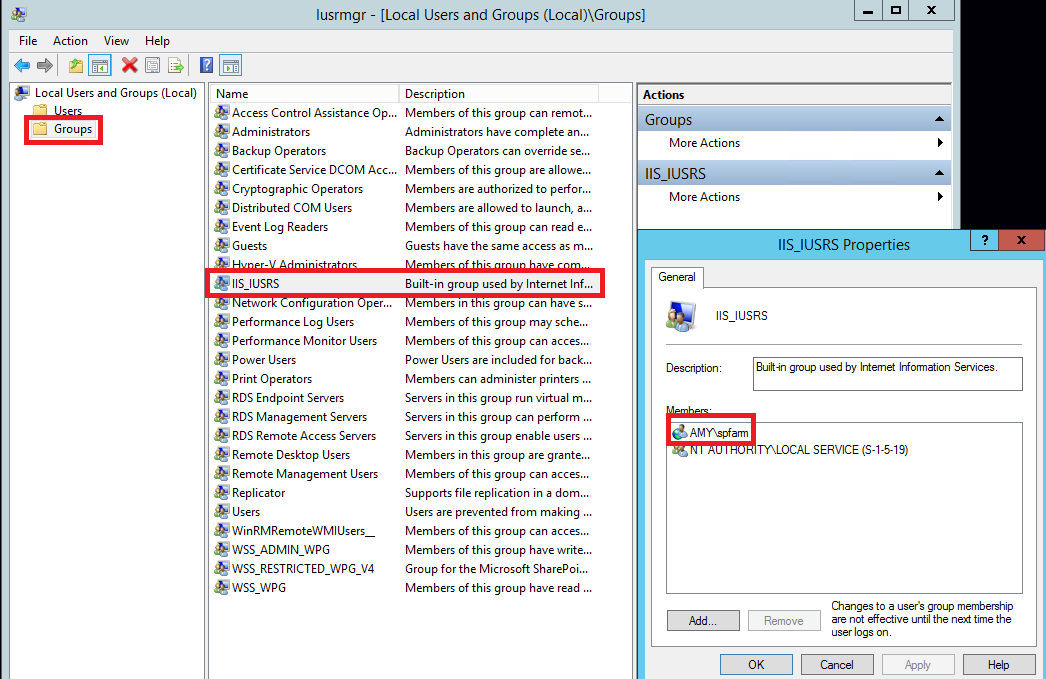1046x679 pixels.
Task: Click the blue Help toolbar icon
Action: tap(207, 65)
